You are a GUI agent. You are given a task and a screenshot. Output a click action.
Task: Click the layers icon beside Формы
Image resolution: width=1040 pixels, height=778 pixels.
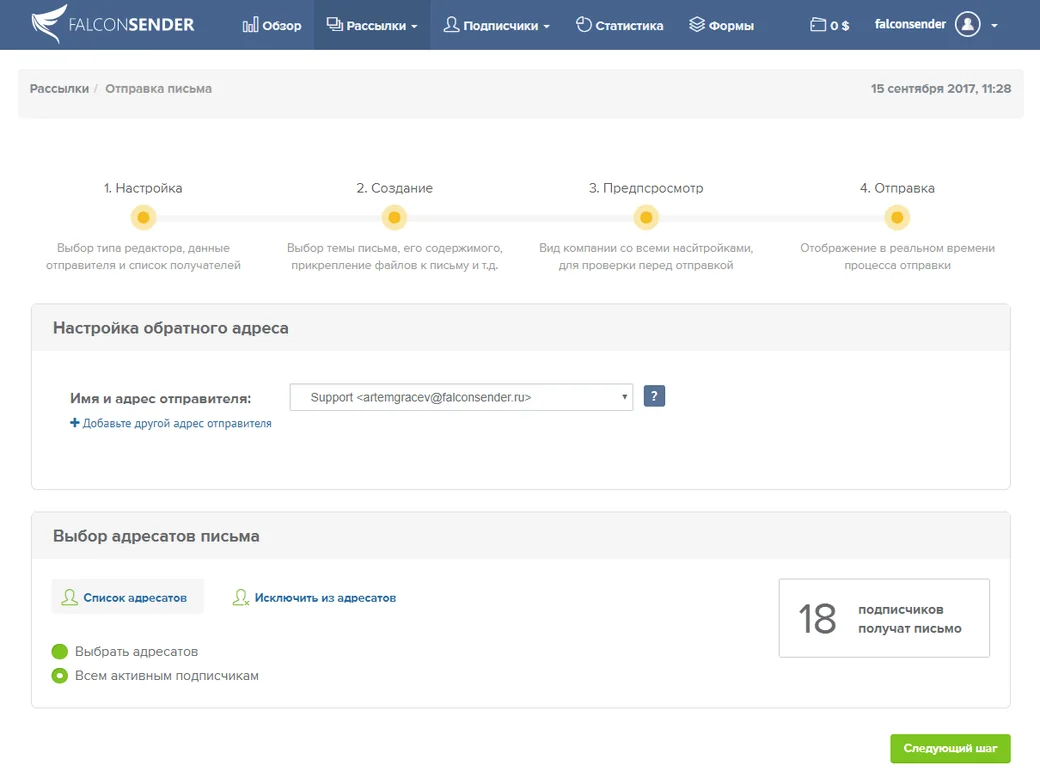click(x=696, y=25)
